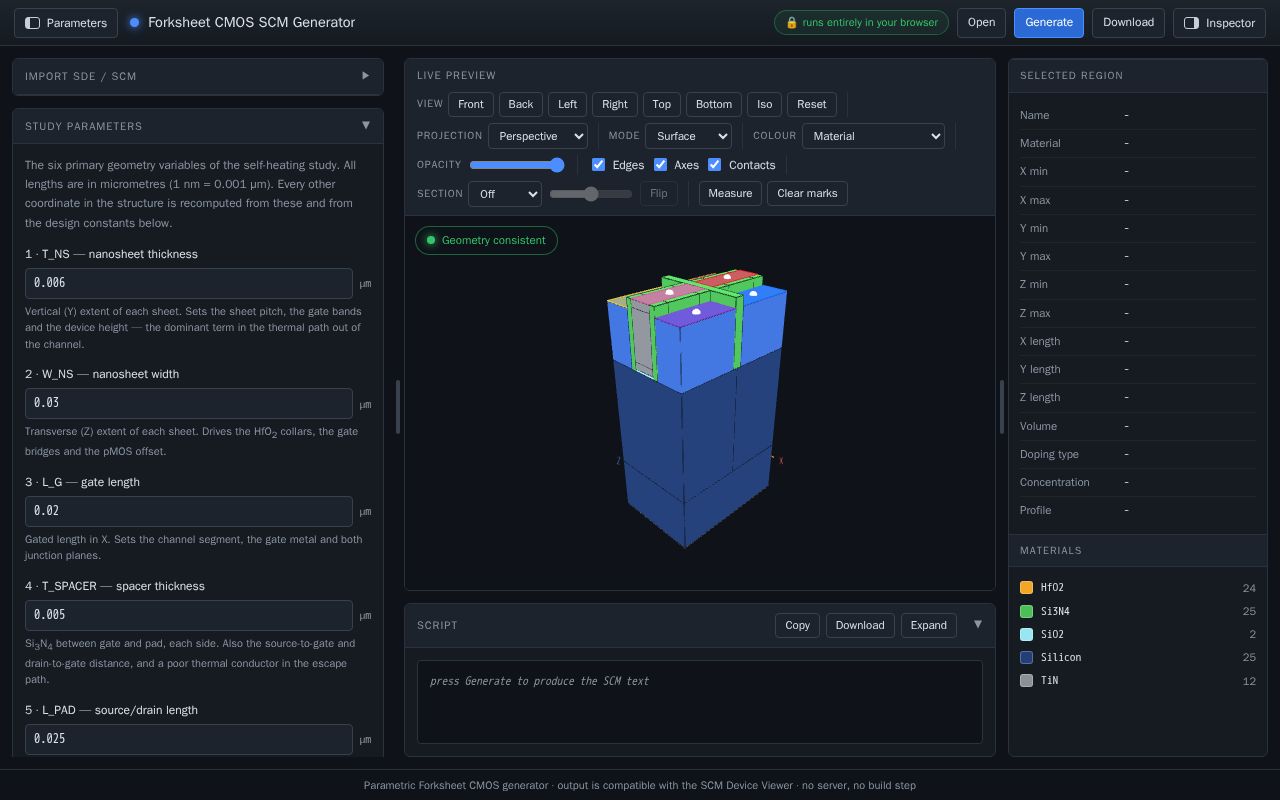1280x800 pixels.
Task: Click the Silicon dark blue swatch
Action: point(1026,657)
